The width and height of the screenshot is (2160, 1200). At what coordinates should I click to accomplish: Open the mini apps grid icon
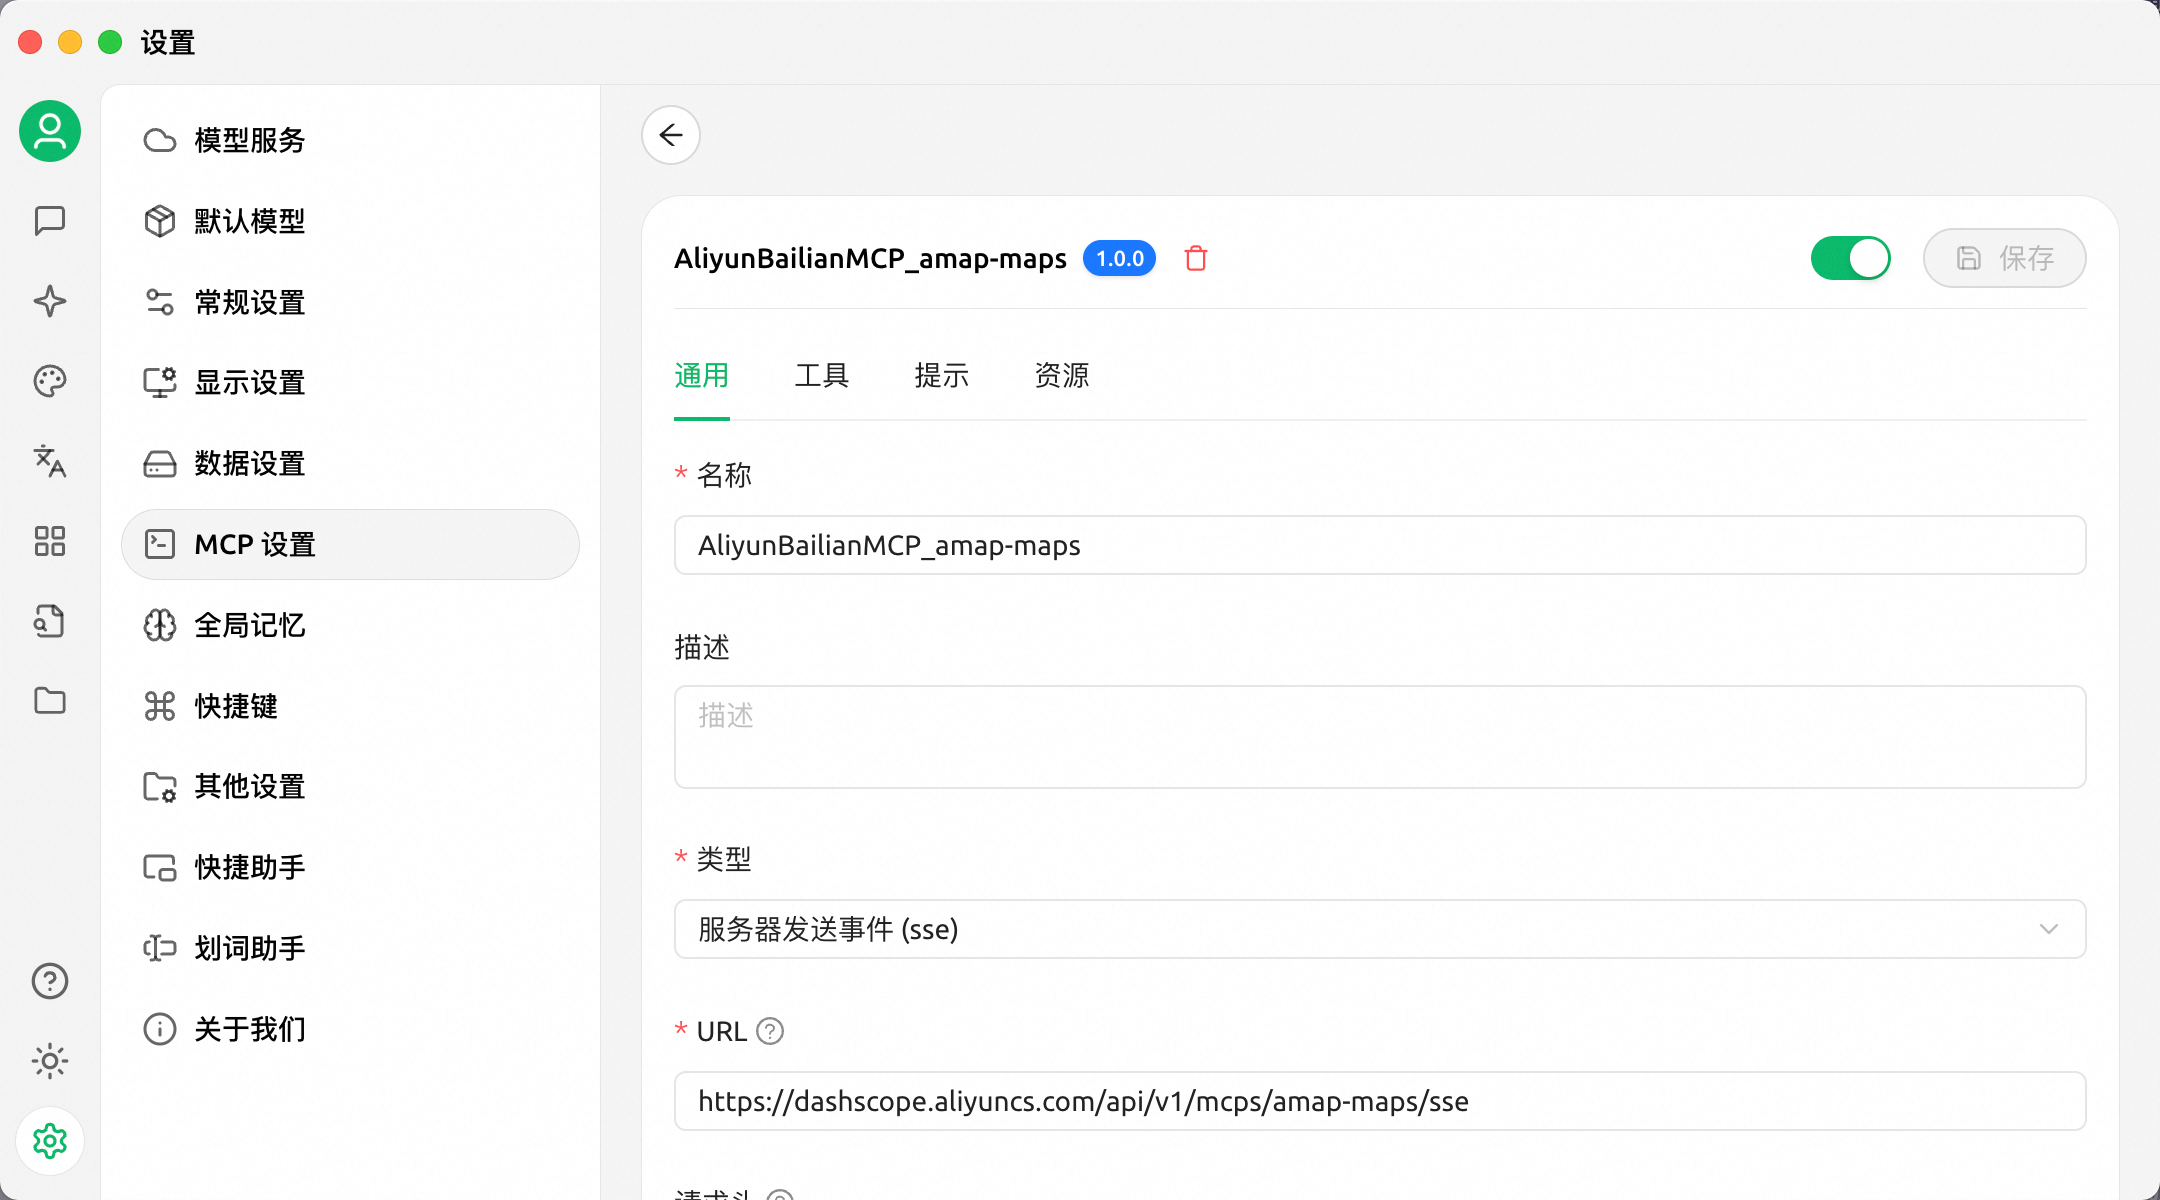tap(50, 541)
